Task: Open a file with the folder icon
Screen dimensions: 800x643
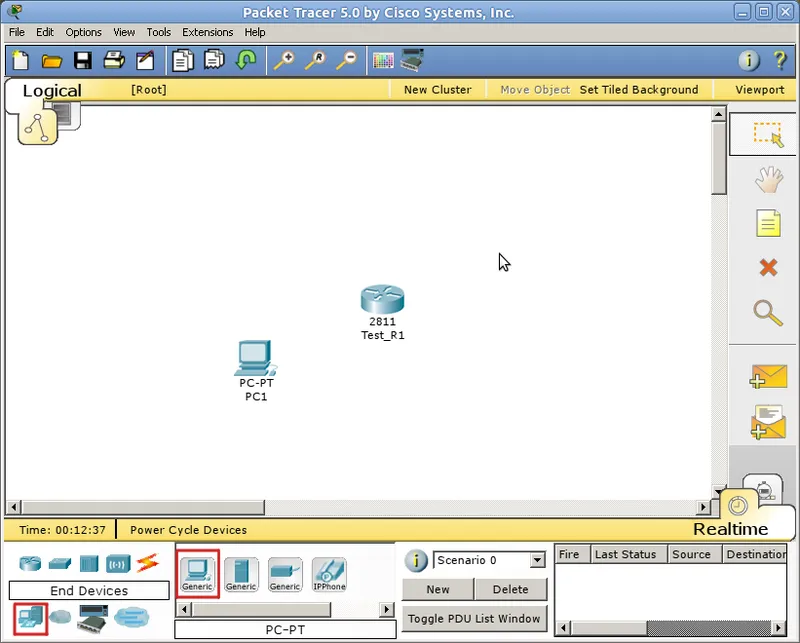Action: point(52,61)
